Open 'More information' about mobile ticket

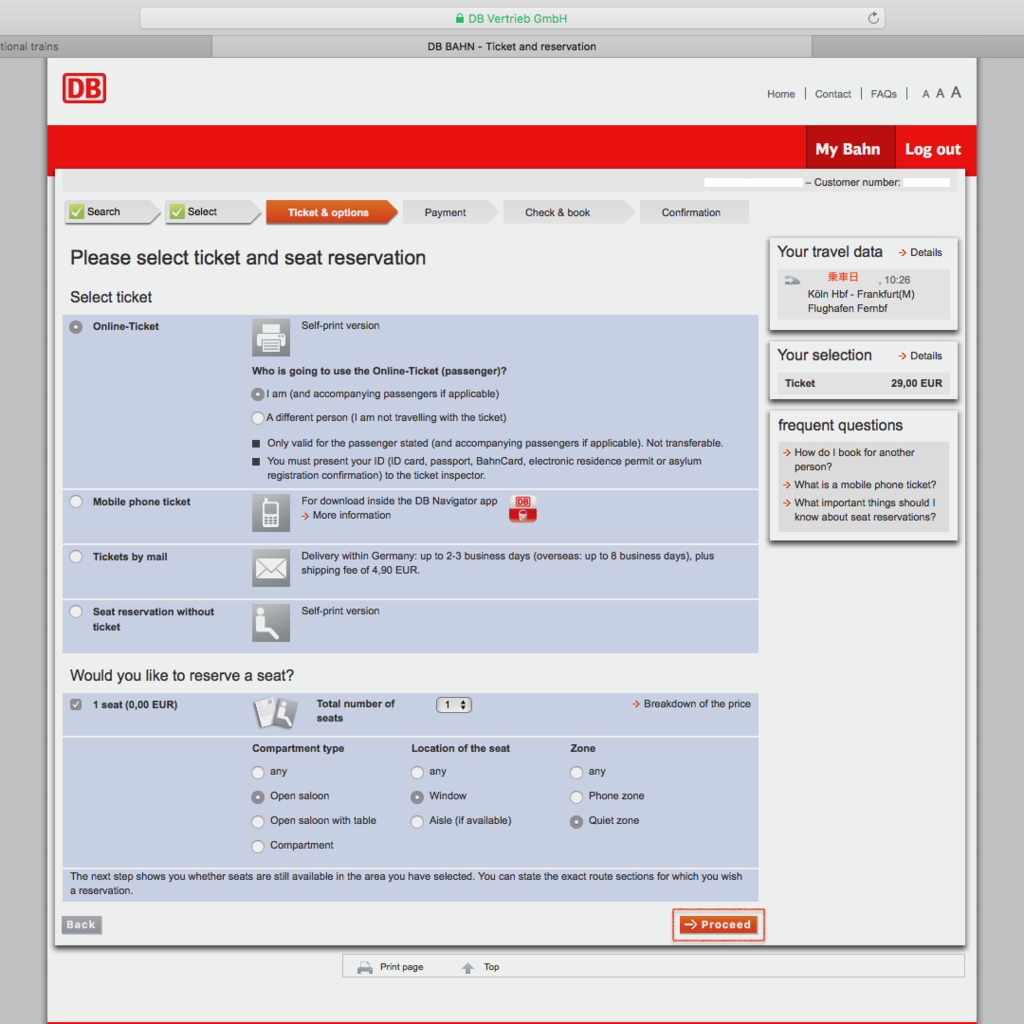pos(346,515)
